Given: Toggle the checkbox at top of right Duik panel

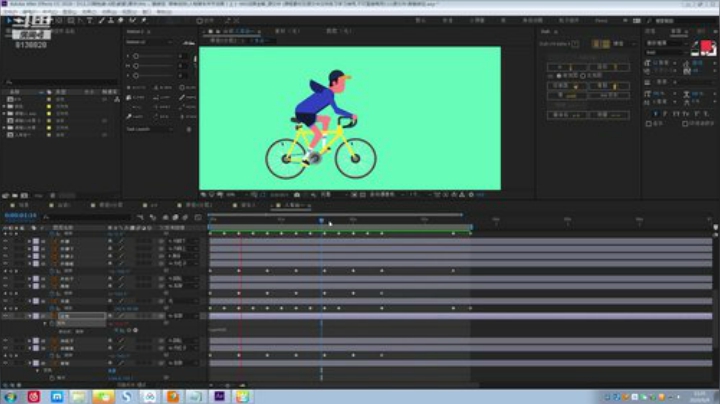Looking at the screenshot, I should pyautogui.click(x=575, y=44).
